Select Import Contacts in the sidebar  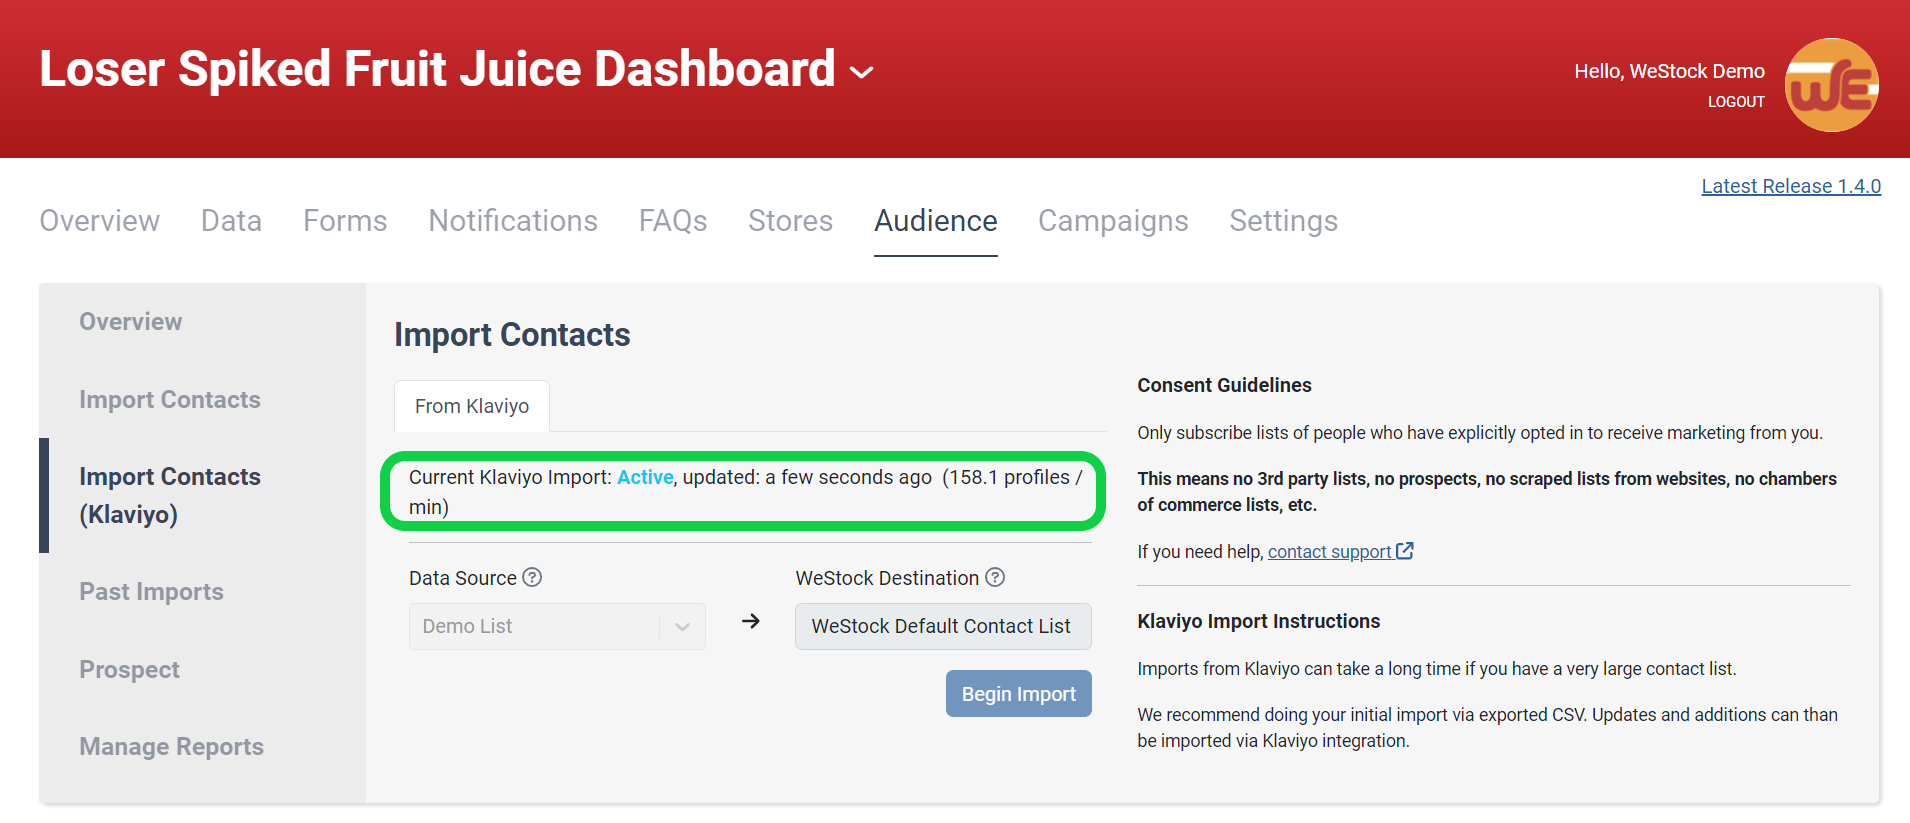[170, 400]
